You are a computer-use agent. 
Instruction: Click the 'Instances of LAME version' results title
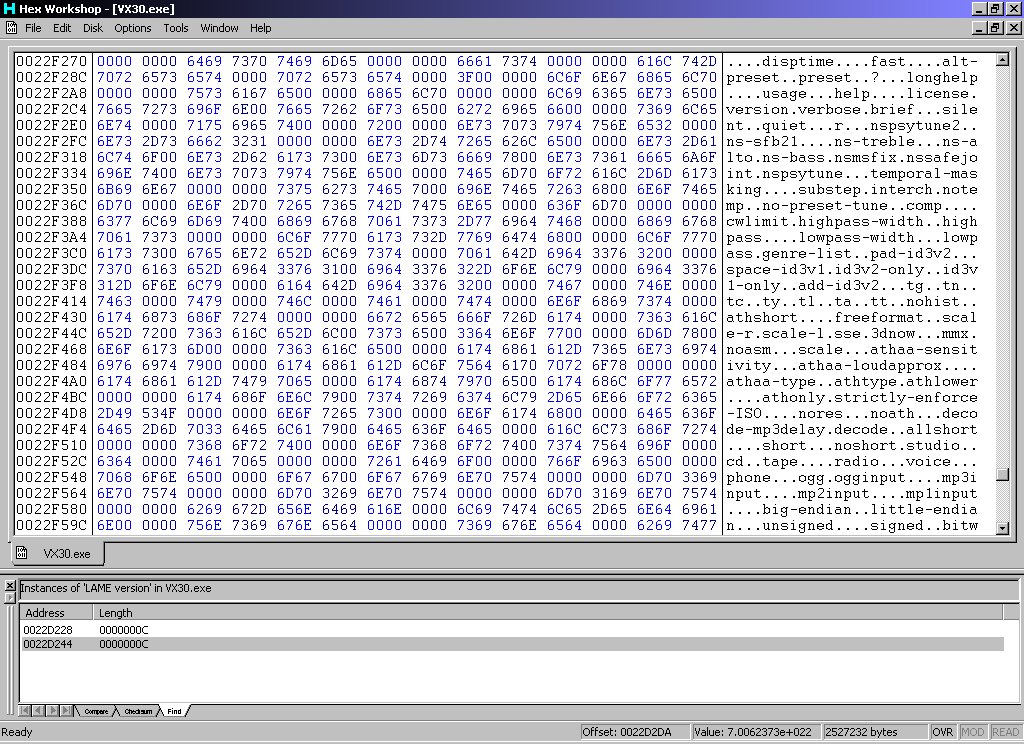pyautogui.click(x=116, y=588)
